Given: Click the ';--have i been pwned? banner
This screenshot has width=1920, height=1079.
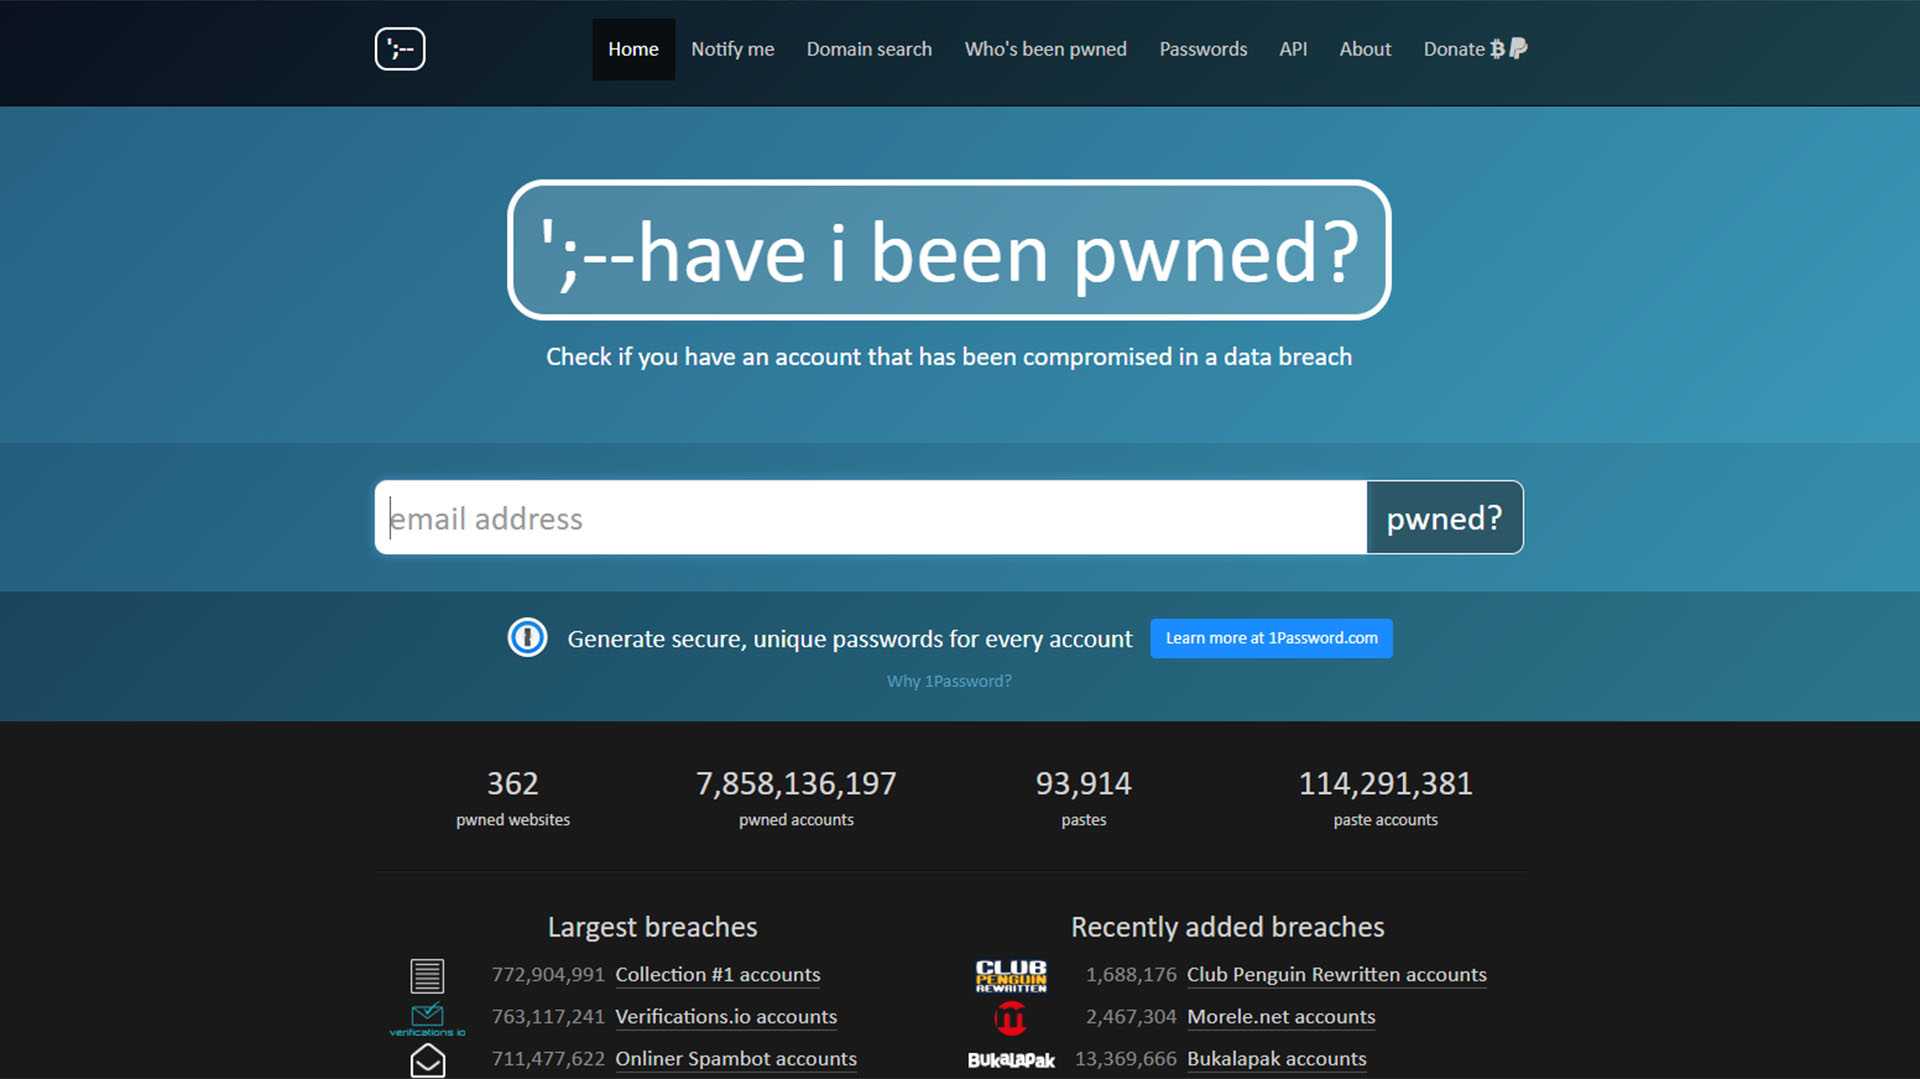Looking at the screenshot, I should pyautogui.click(x=949, y=250).
